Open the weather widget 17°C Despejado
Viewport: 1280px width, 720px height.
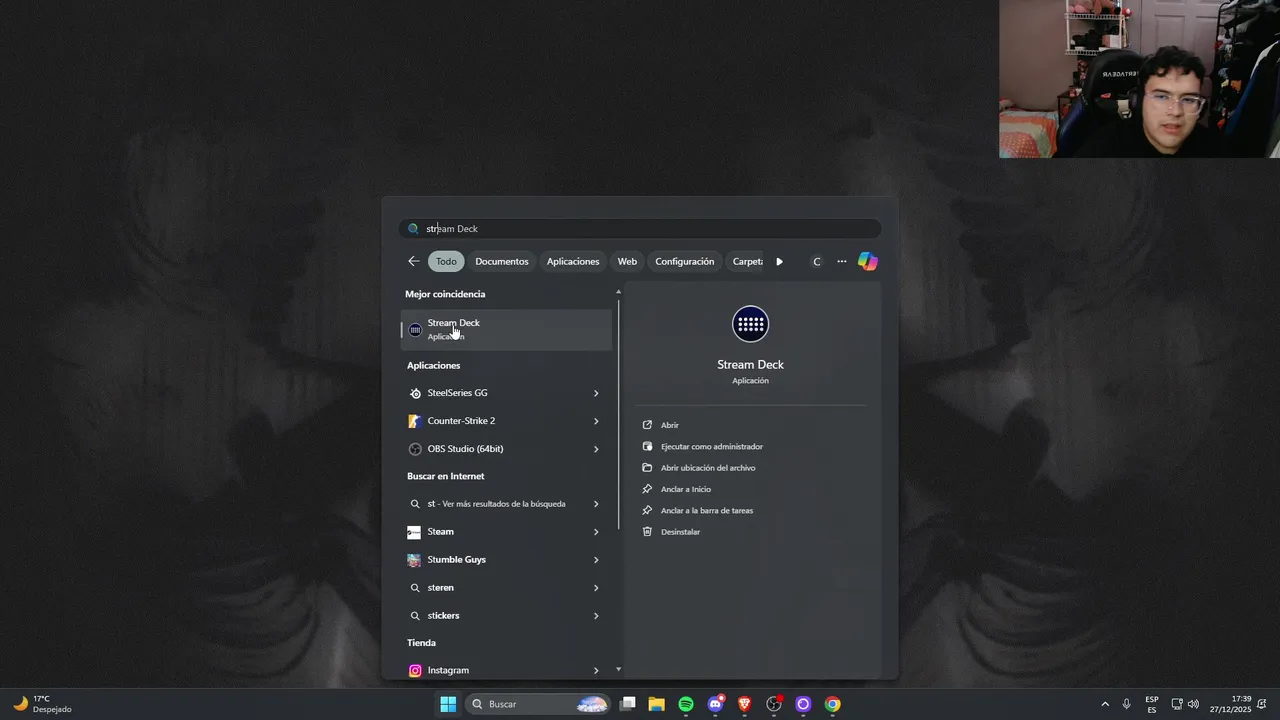(x=42, y=704)
